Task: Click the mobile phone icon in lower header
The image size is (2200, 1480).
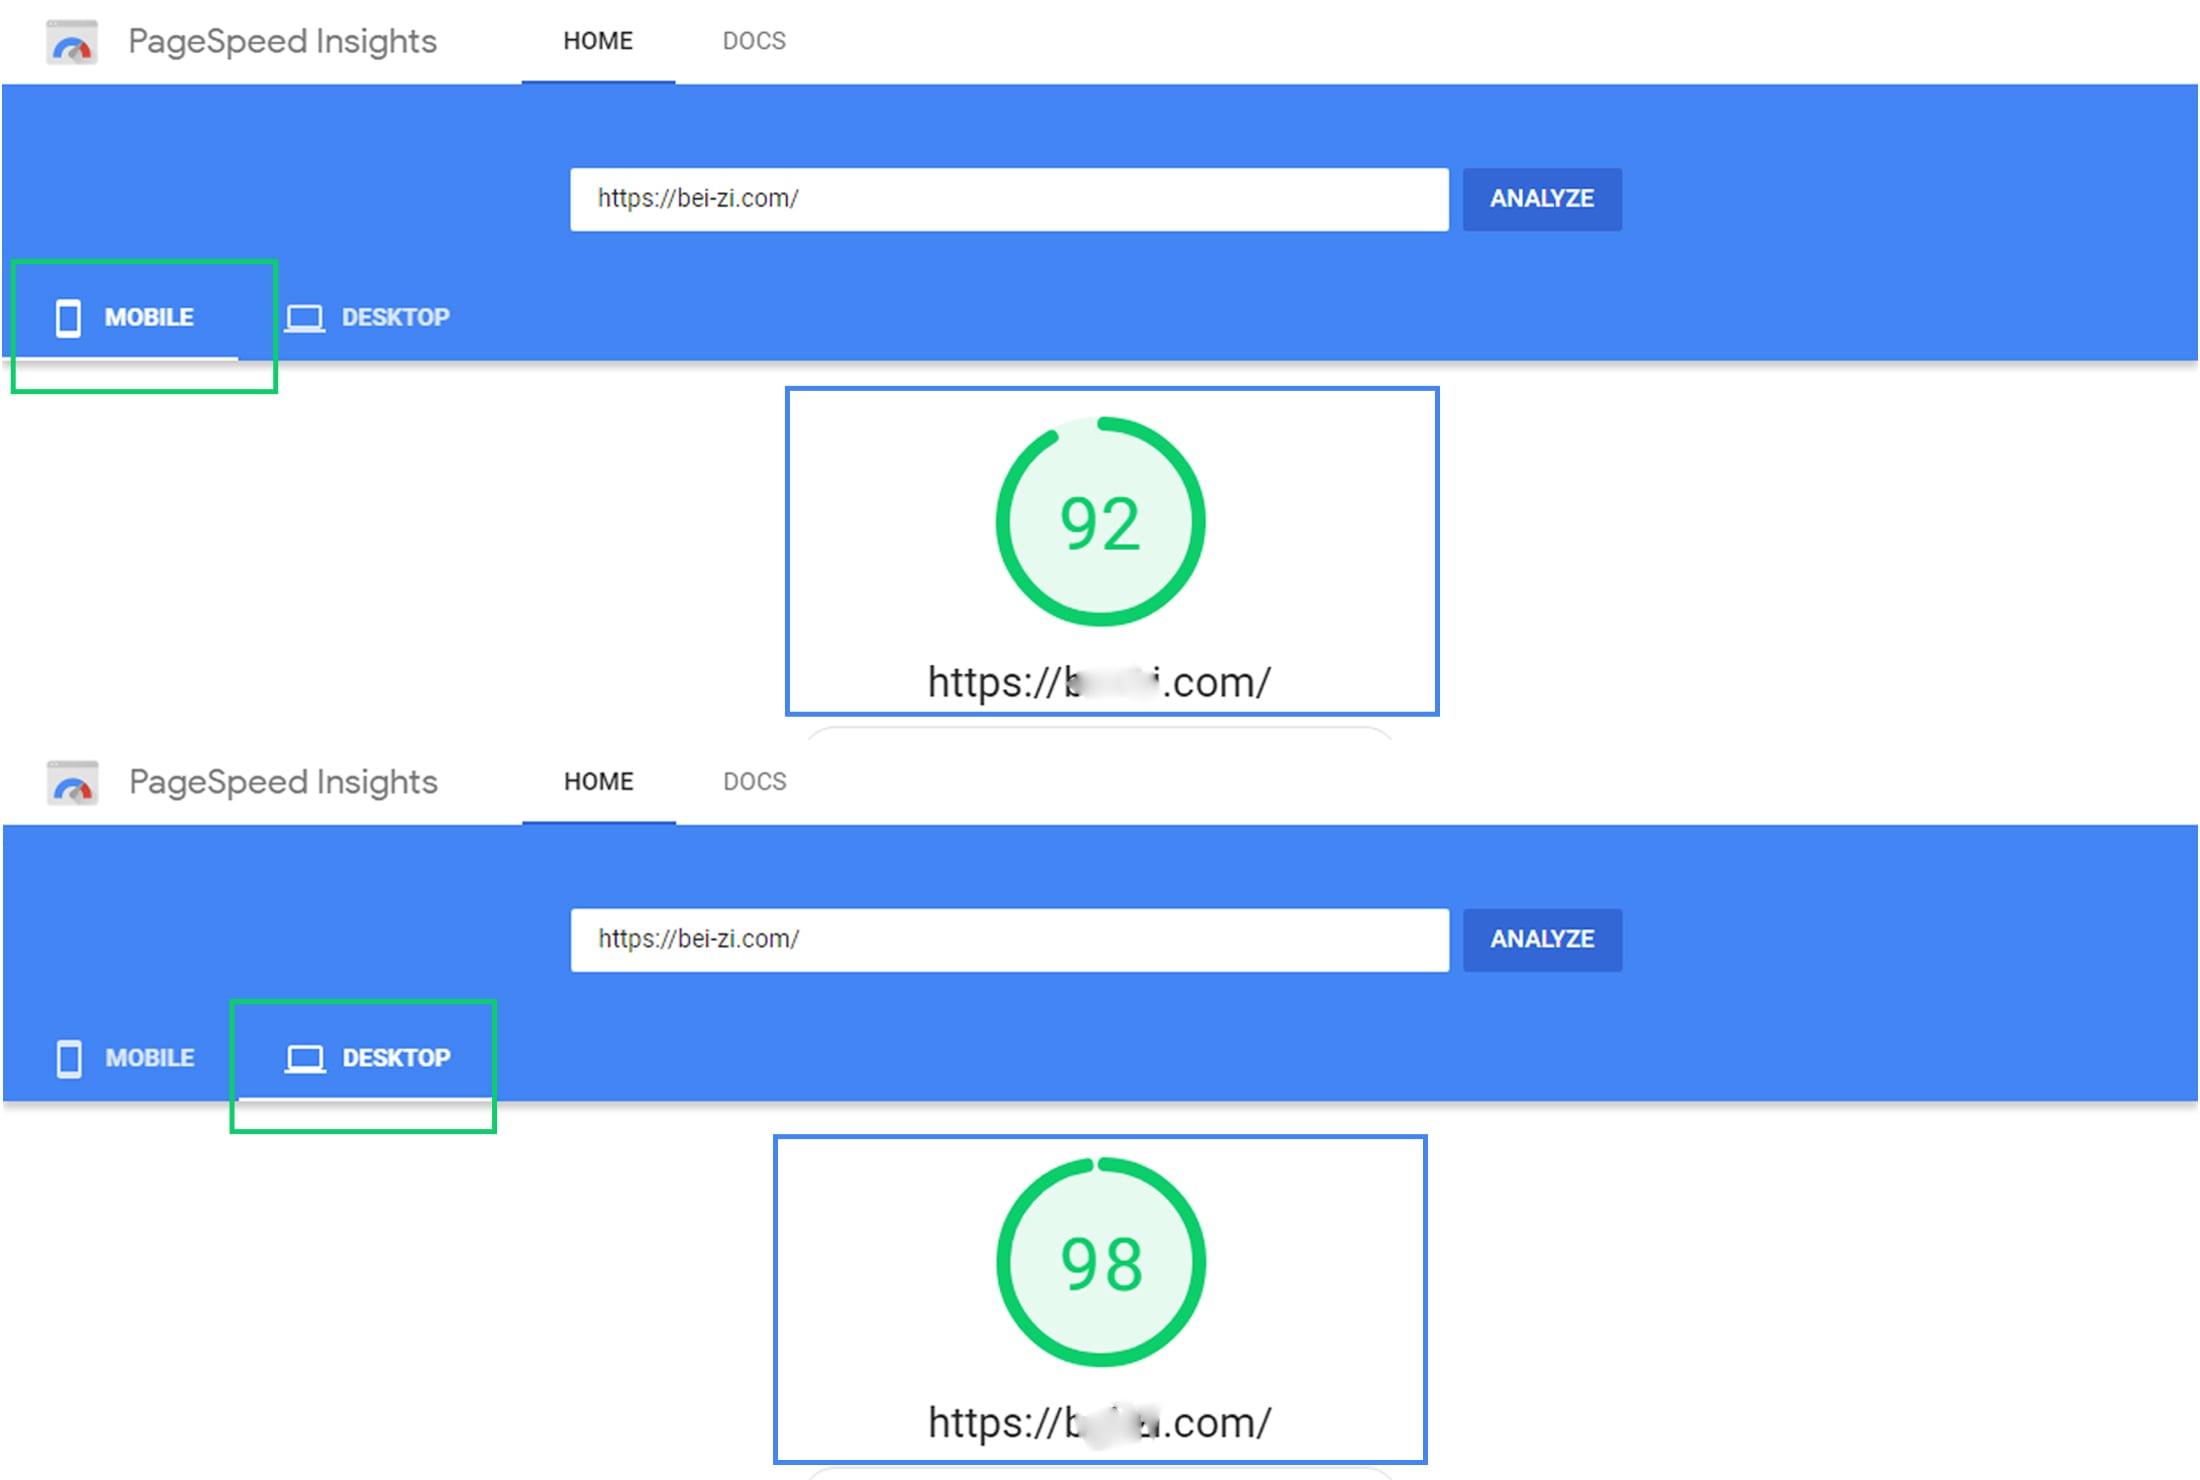Action: (x=67, y=1057)
